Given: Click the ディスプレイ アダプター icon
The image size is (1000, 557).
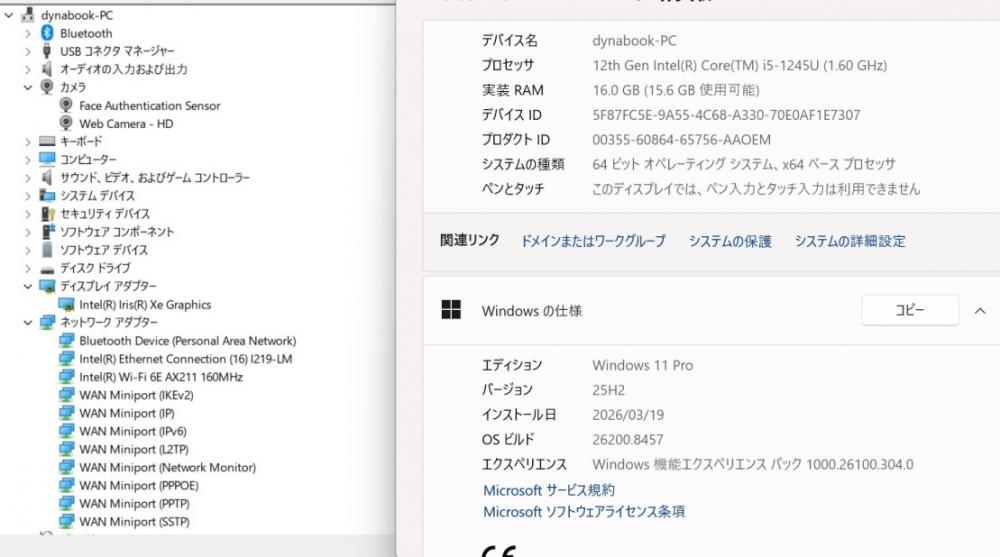Looking at the screenshot, I should coord(47,286).
